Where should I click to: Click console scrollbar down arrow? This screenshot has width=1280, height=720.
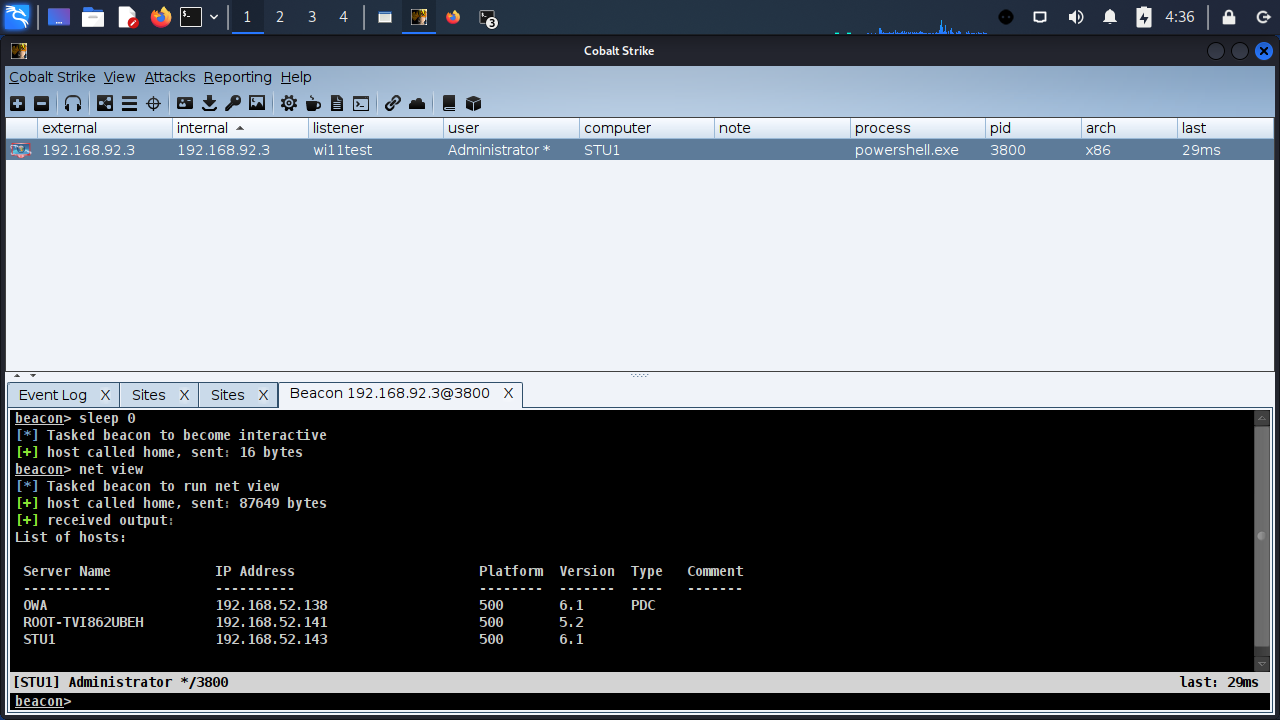pos(1262,664)
